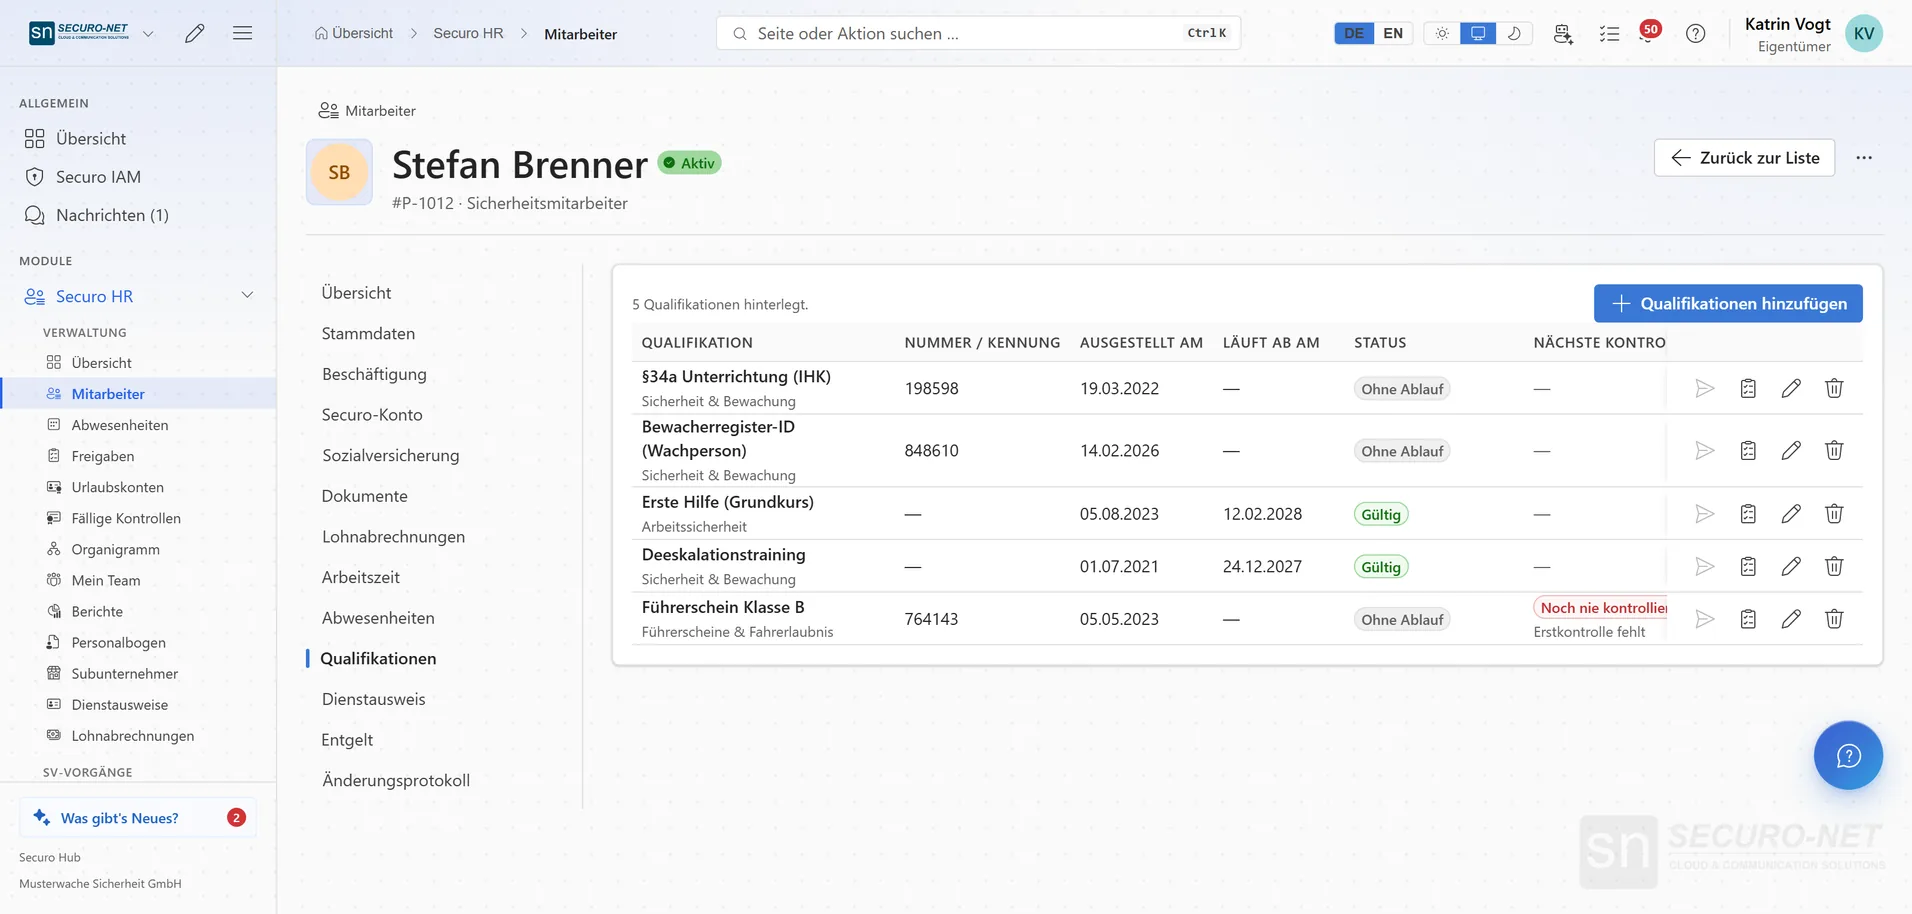
Task: Open the edit pencil in top bar
Action: (195, 33)
